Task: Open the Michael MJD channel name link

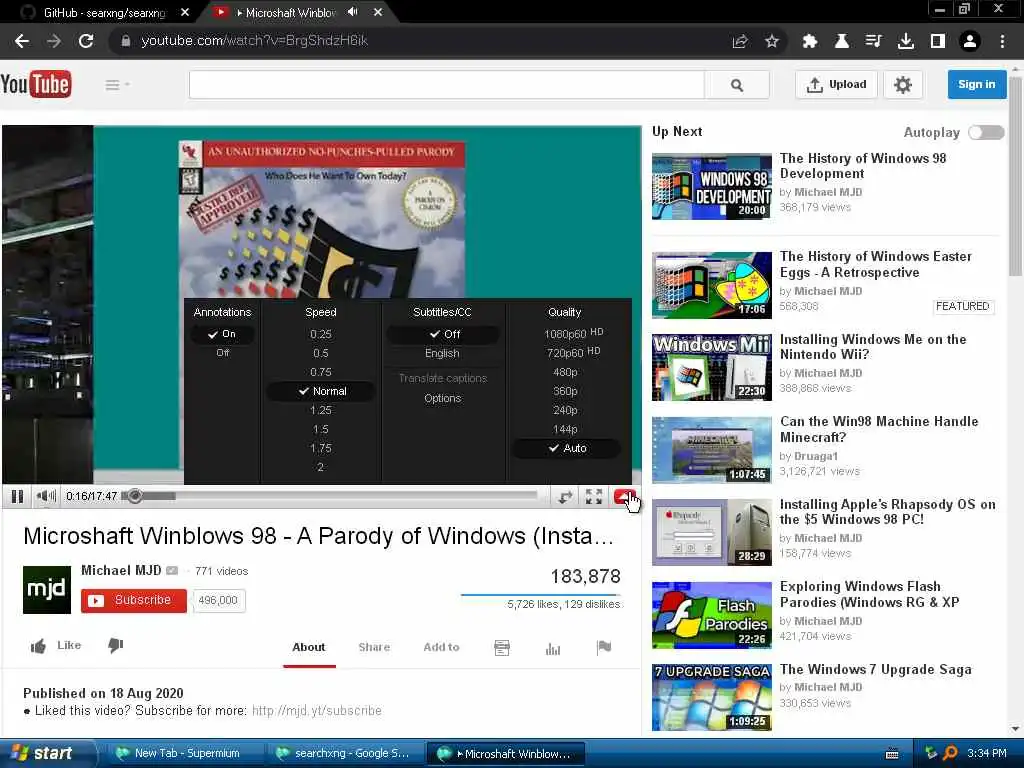Action: pyautogui.click(x=121, y=570)
